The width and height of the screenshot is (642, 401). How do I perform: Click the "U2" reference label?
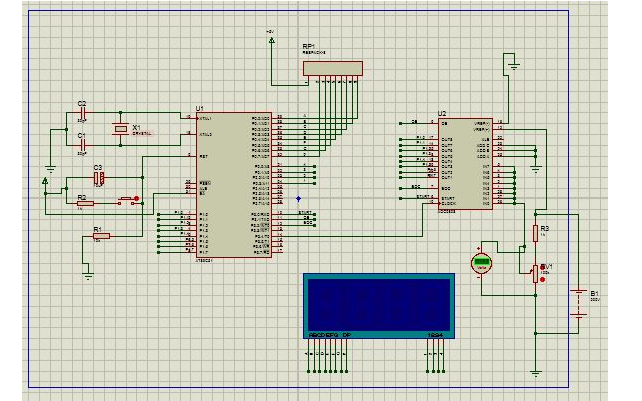click(442, 114)
